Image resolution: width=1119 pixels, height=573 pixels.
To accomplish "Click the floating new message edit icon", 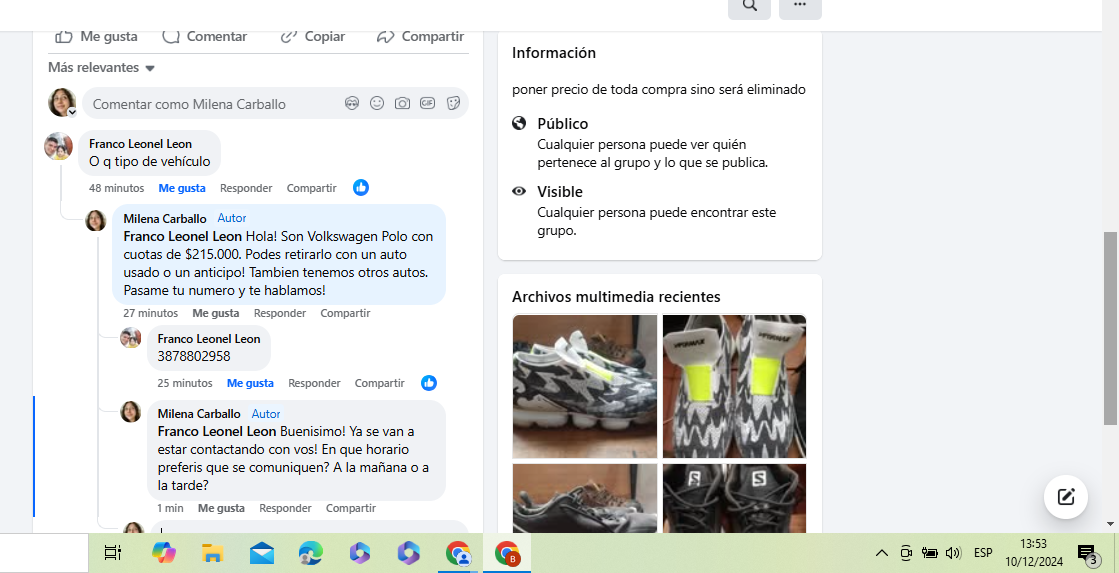I will [x=1065, y=497].
